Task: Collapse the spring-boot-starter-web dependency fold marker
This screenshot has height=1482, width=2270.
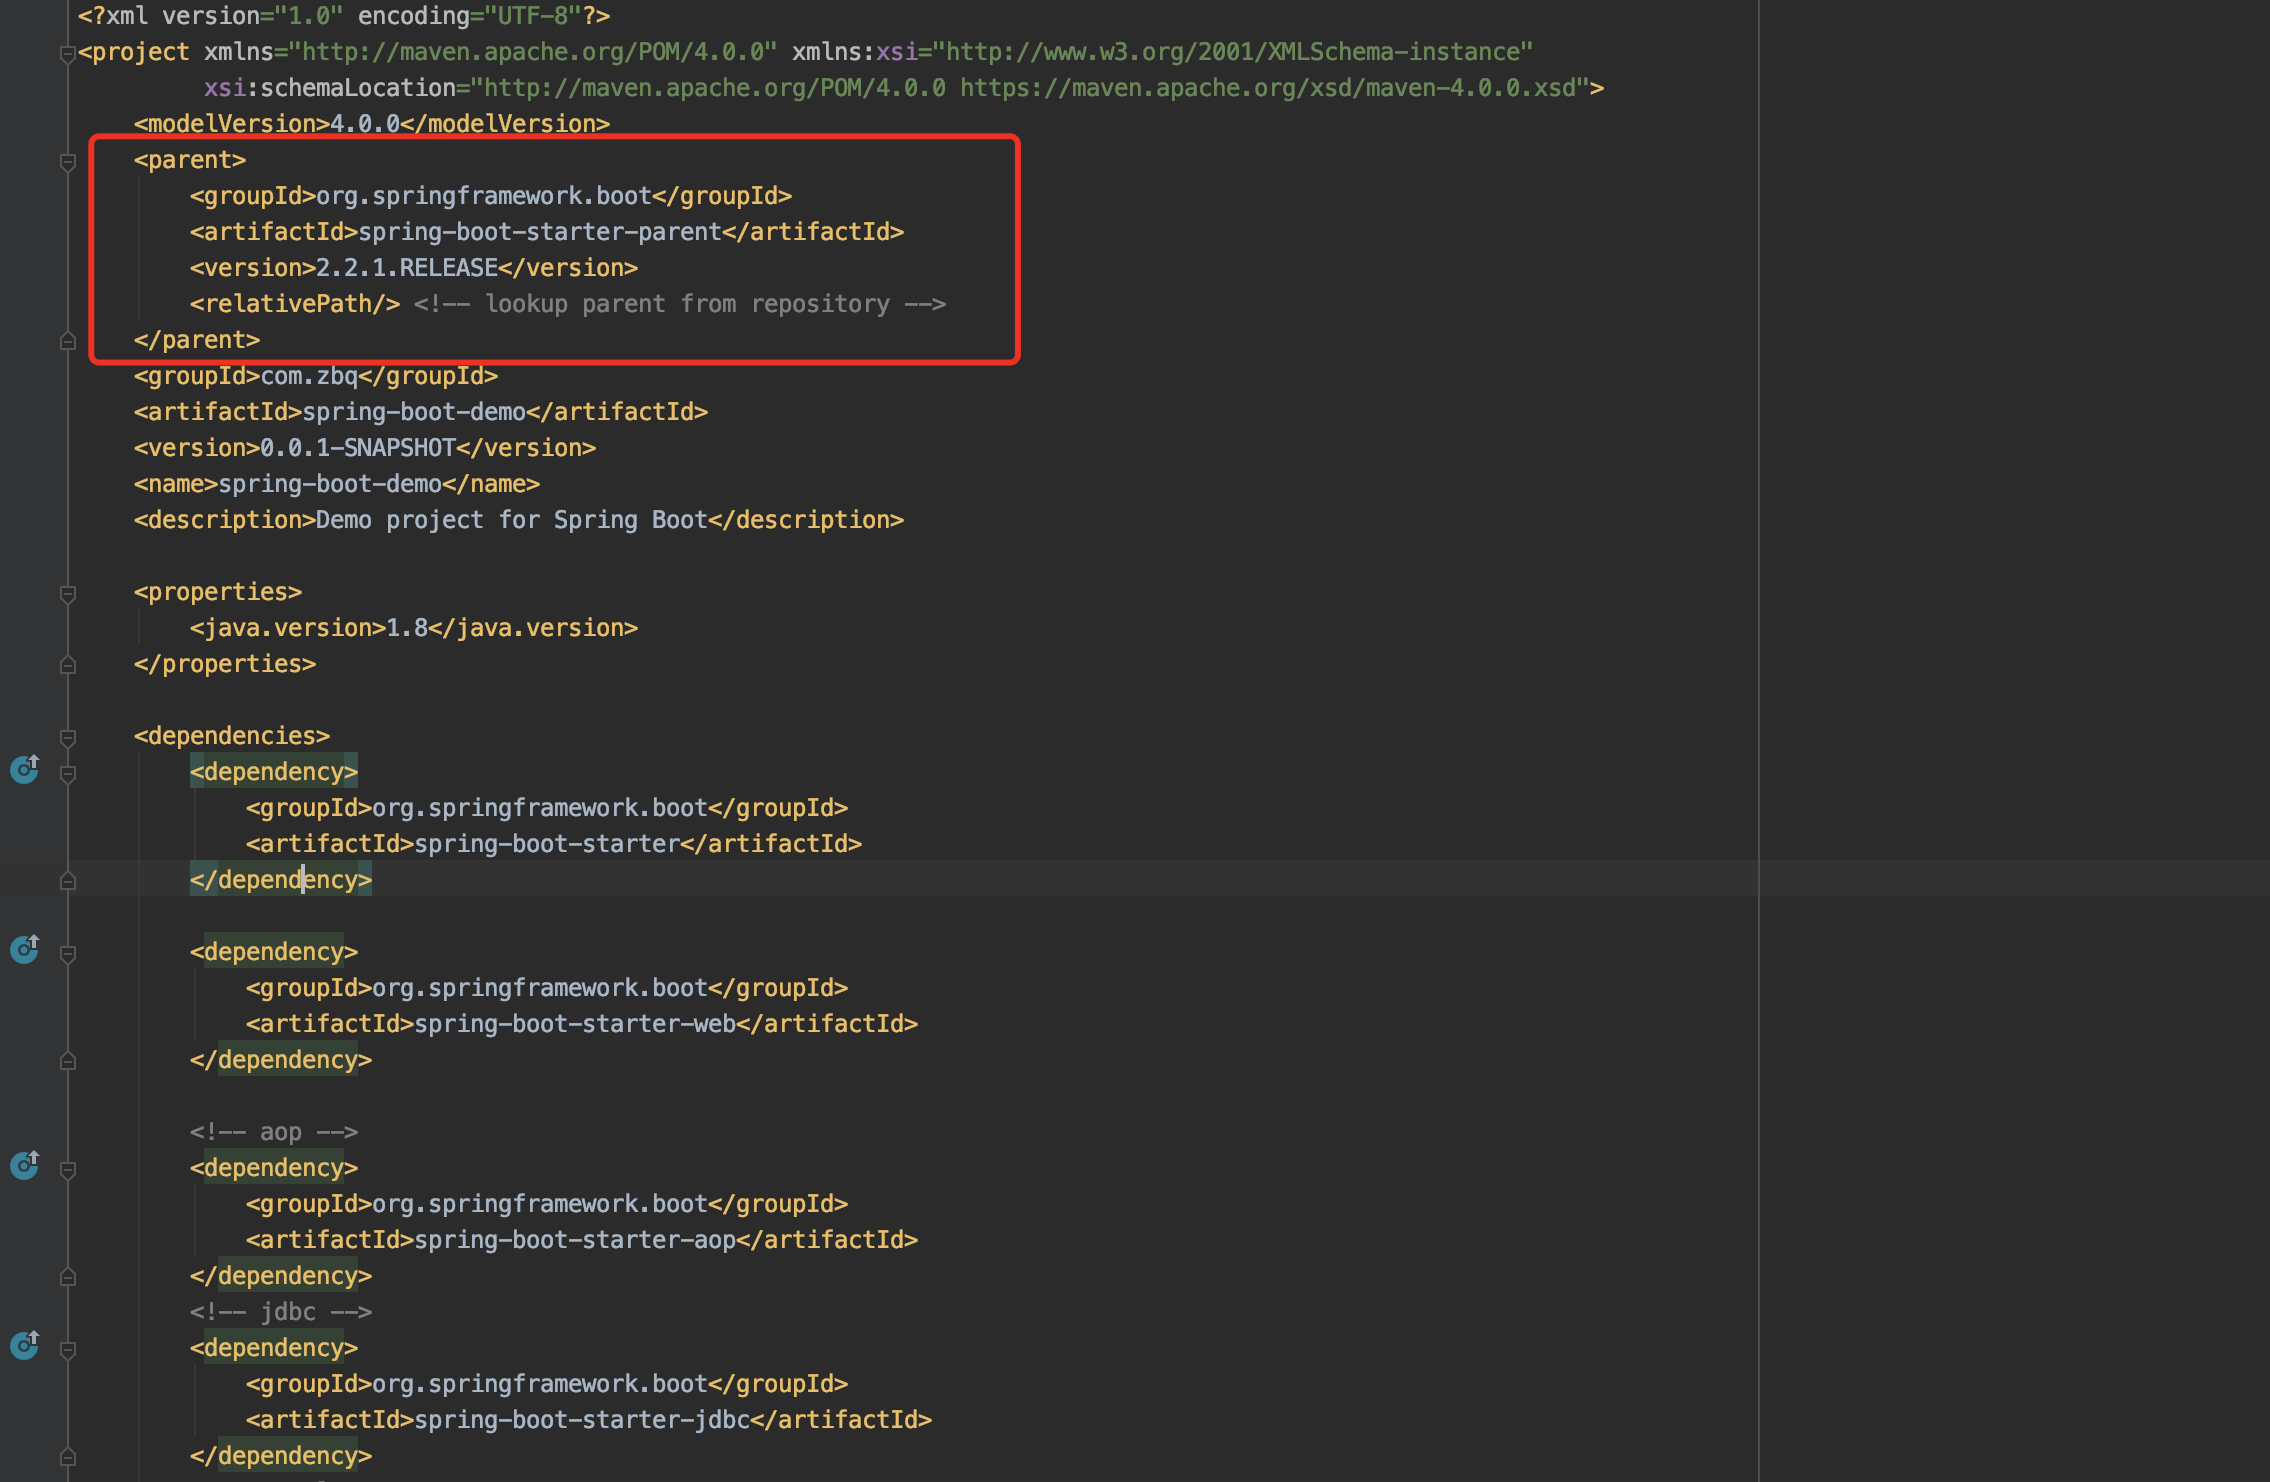Action: [68, 951]
